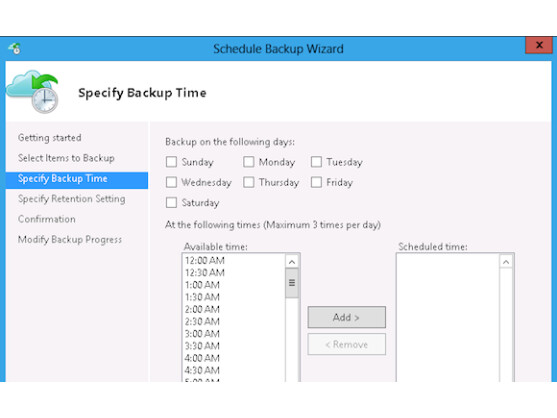Select Wednesday as a backup day

(x=171, y=182)
